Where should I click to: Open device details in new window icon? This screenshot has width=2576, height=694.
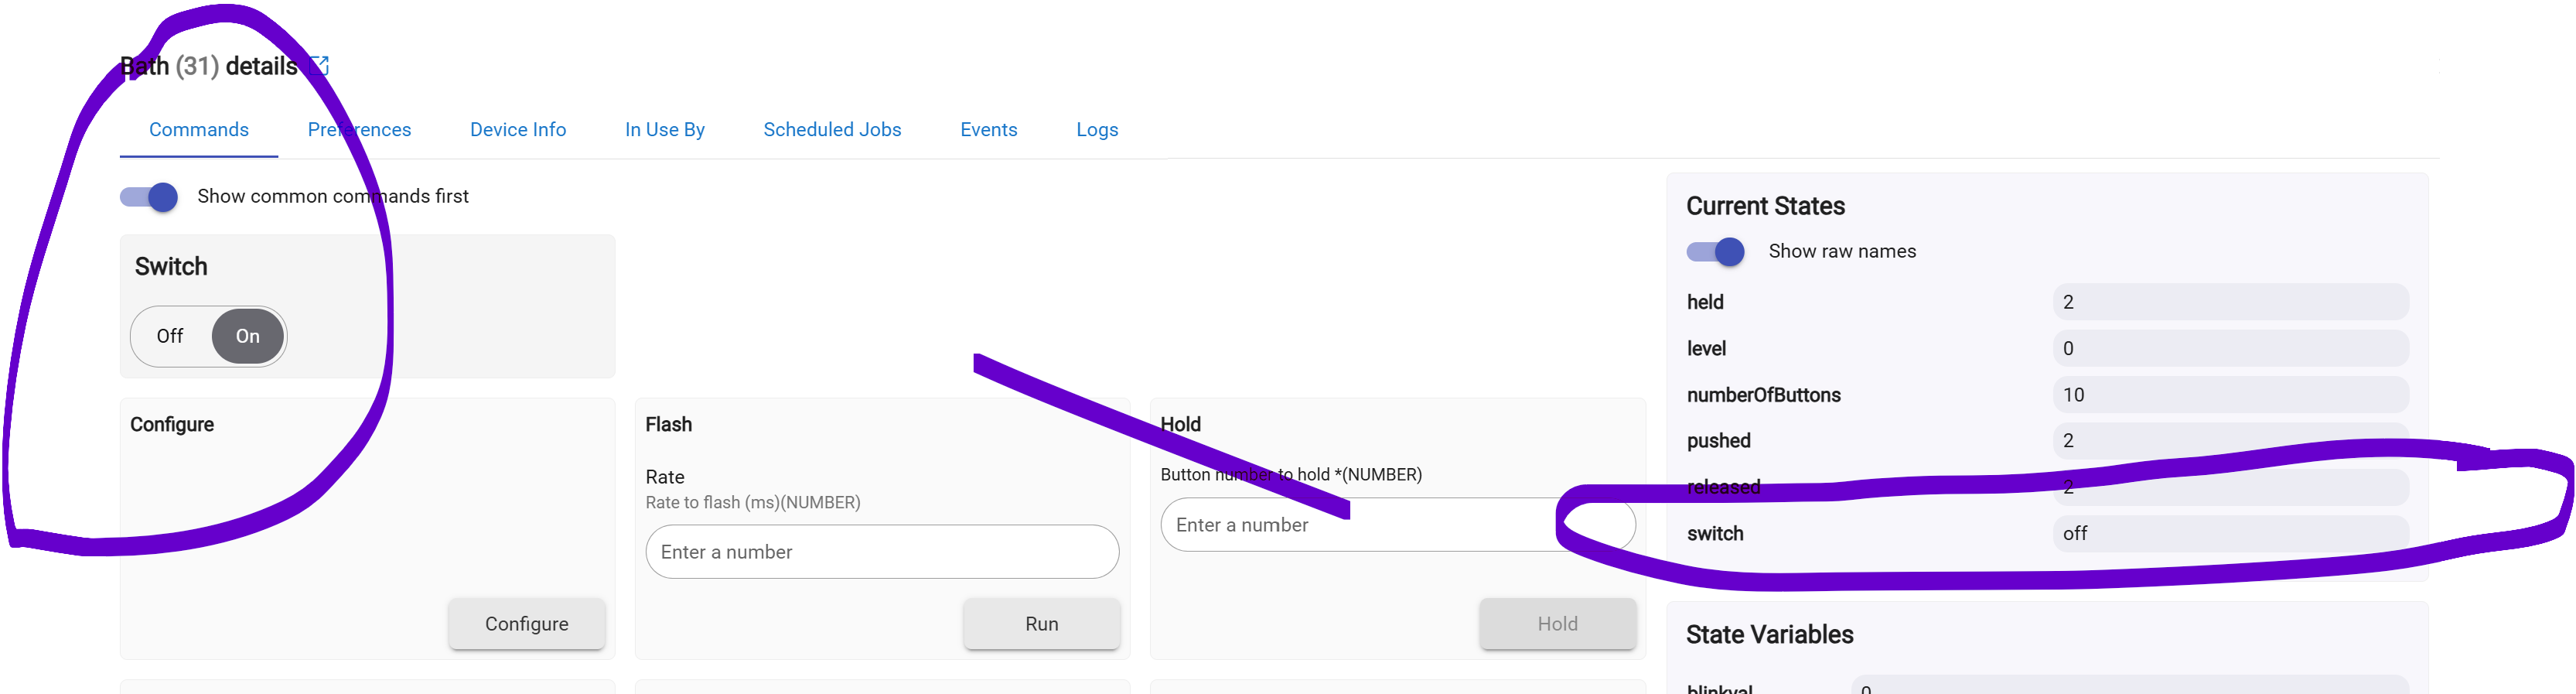pyautogui.click(x=320, y=66)
